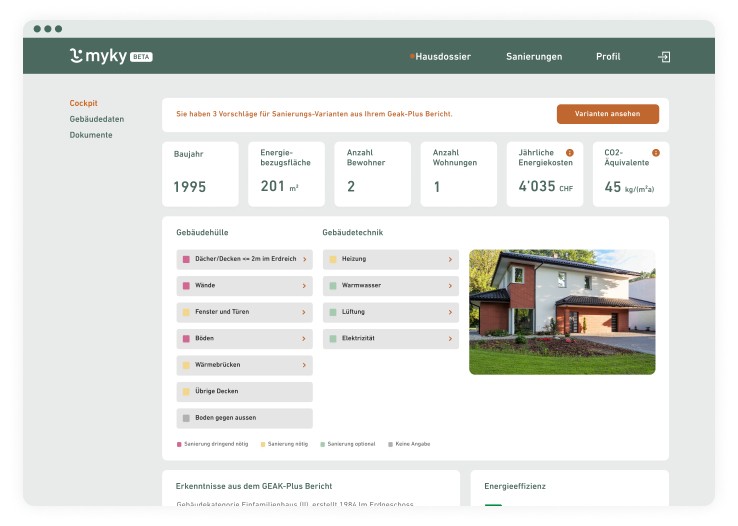Click red status square on Wände row

tap(186, 286)
